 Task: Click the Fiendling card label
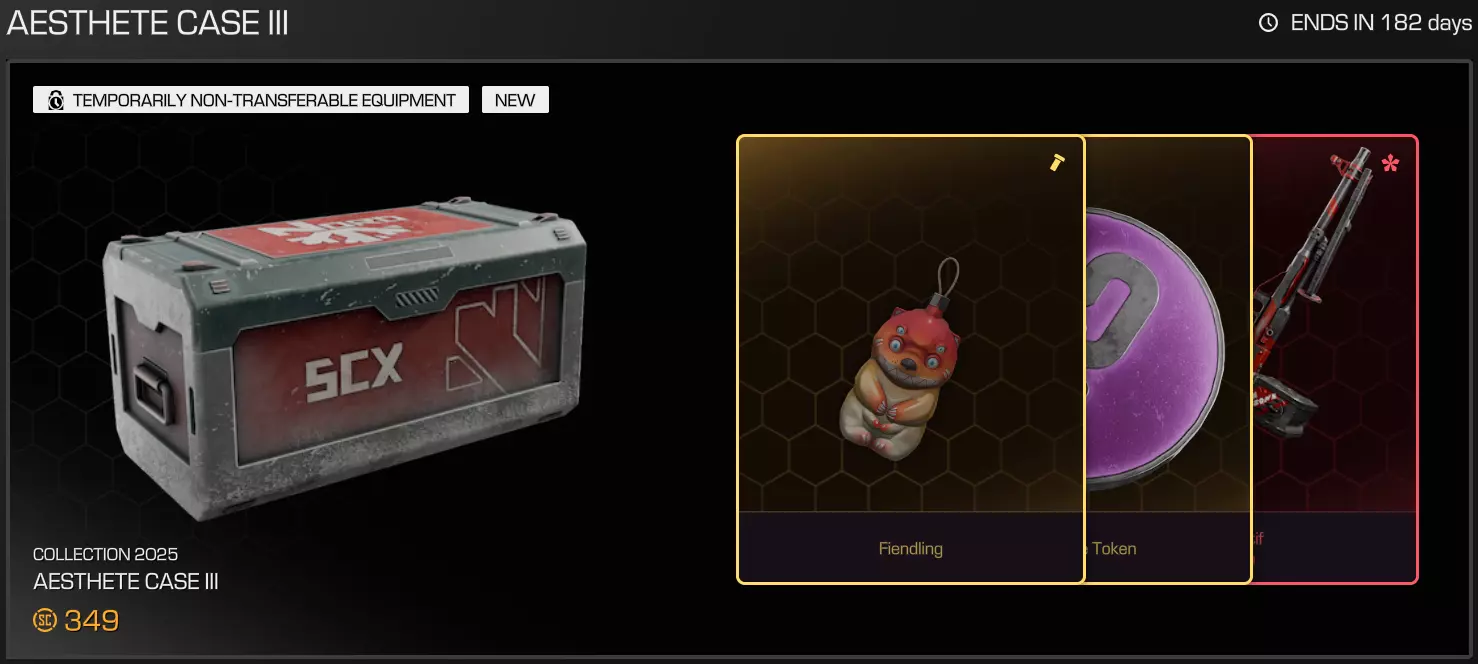(x=911, y=548)
